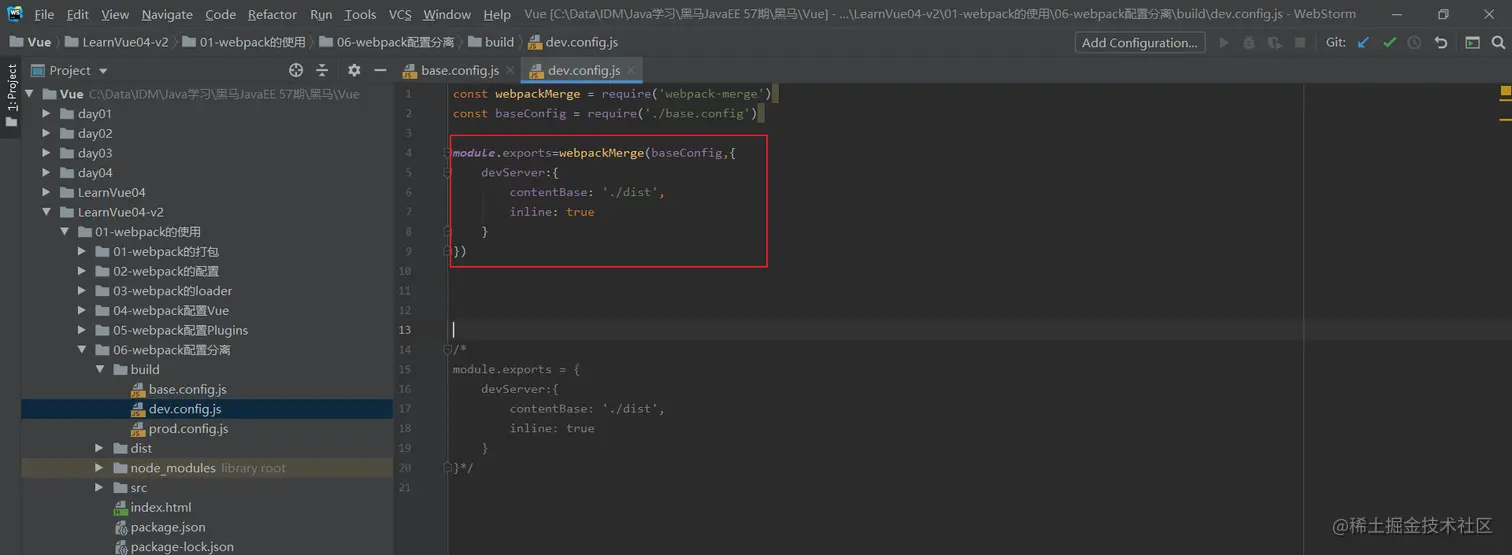Click the dev.config.js breadcrumb
The image size is (1512, 555).
pos(572,42)
